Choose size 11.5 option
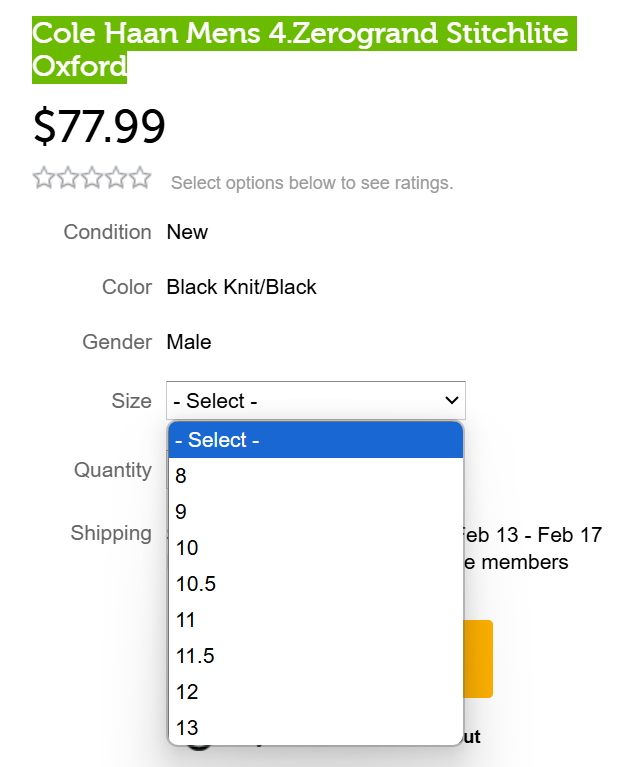This screenshot has width=622, height=767. [315, 656]
